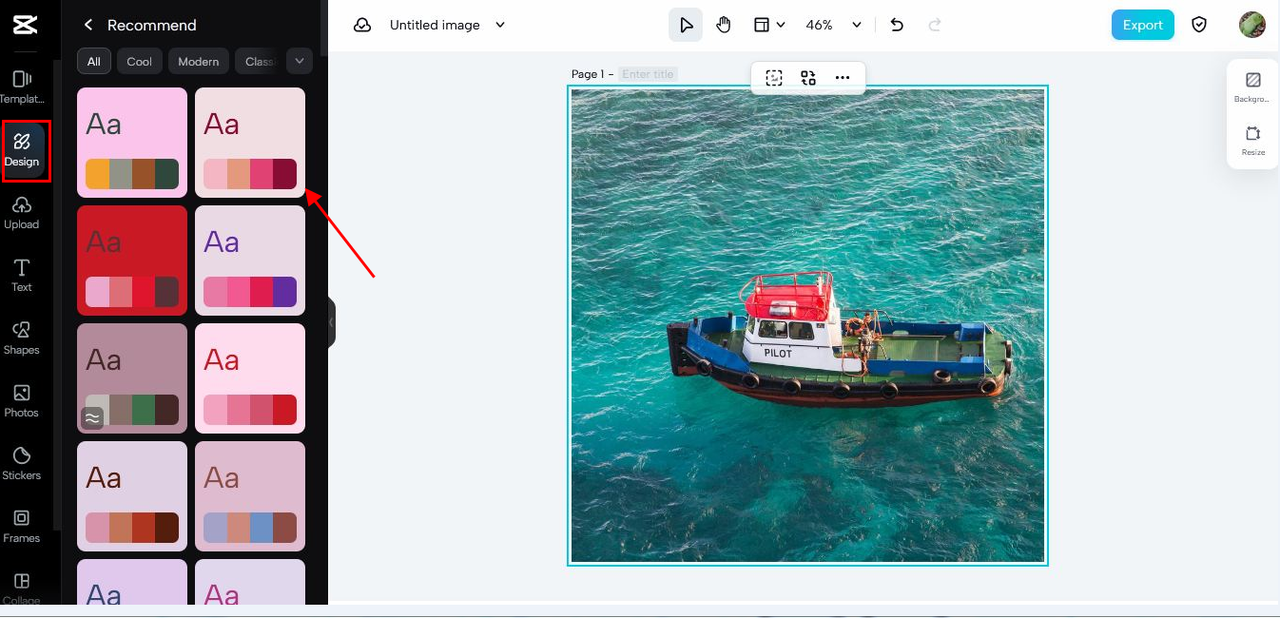Screen dimensions: 1280x618
Task: Open the 46% zoom level dropdown
Action: (834, 25)
